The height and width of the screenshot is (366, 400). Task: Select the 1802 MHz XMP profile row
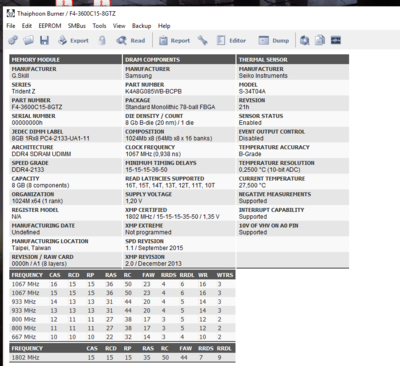pyautogui.click(x=122, y=357)
